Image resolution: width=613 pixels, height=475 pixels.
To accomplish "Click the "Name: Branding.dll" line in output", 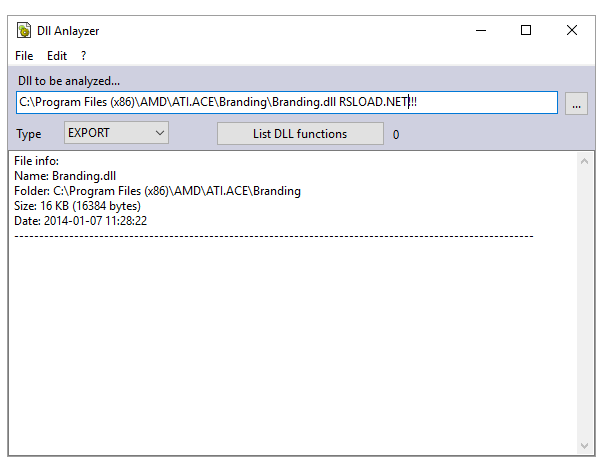I will (65, 176).
